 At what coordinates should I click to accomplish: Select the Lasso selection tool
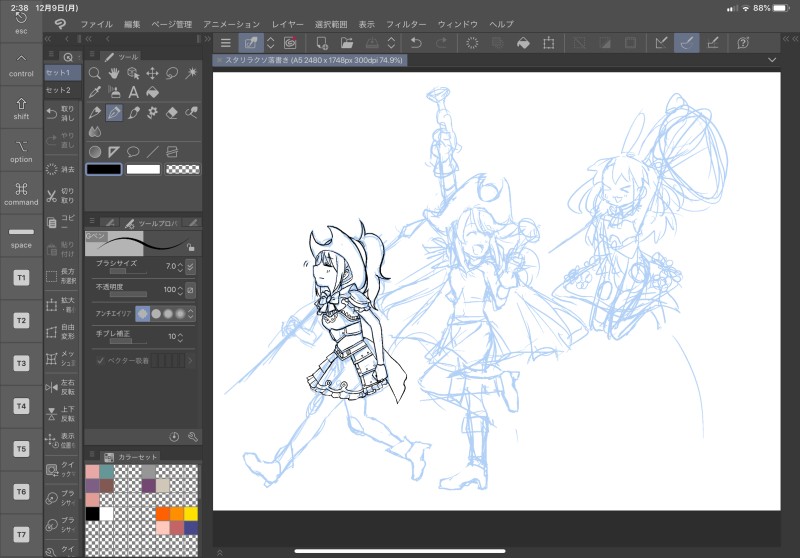(x=171, y=73)
